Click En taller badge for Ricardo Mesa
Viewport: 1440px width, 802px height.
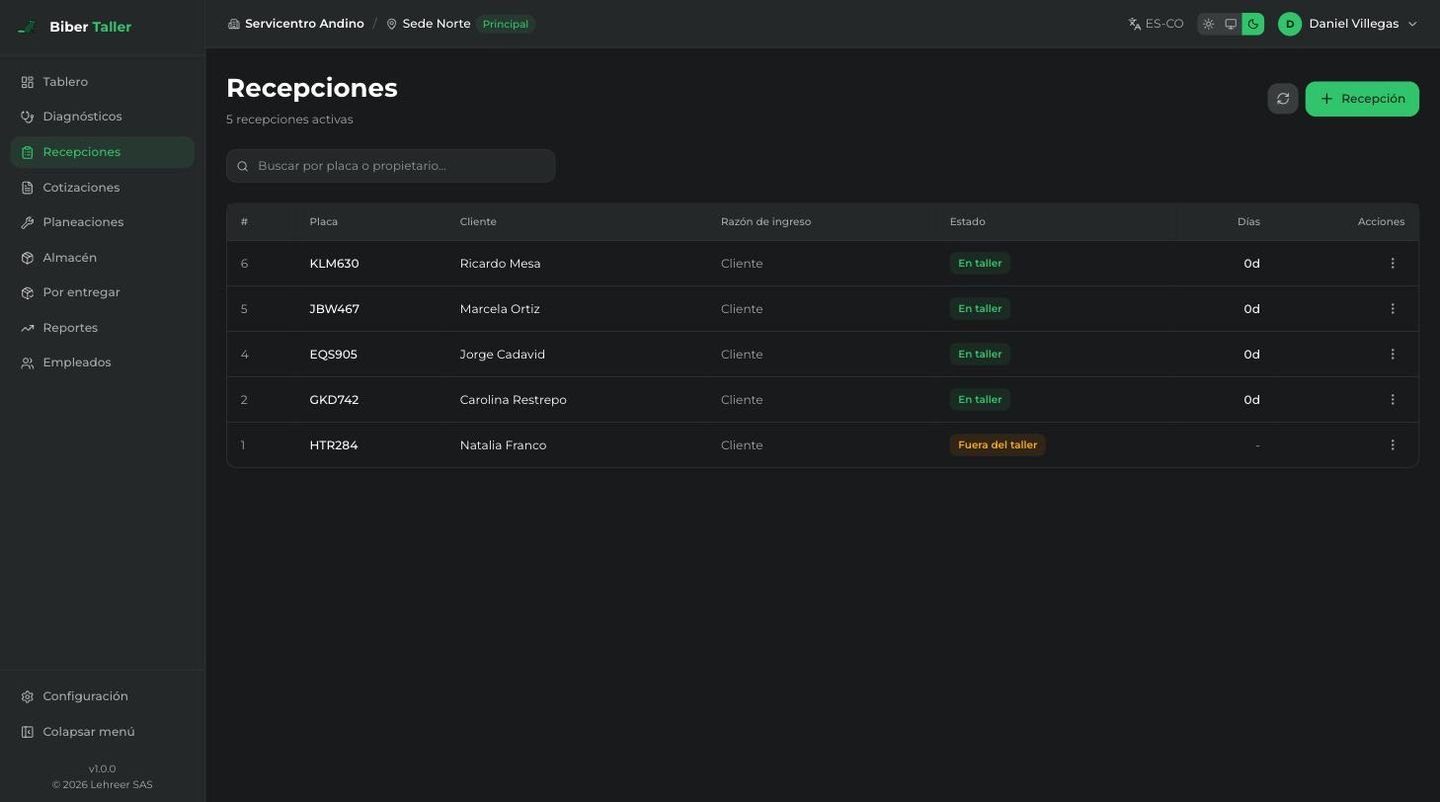(x=980, y=263)
